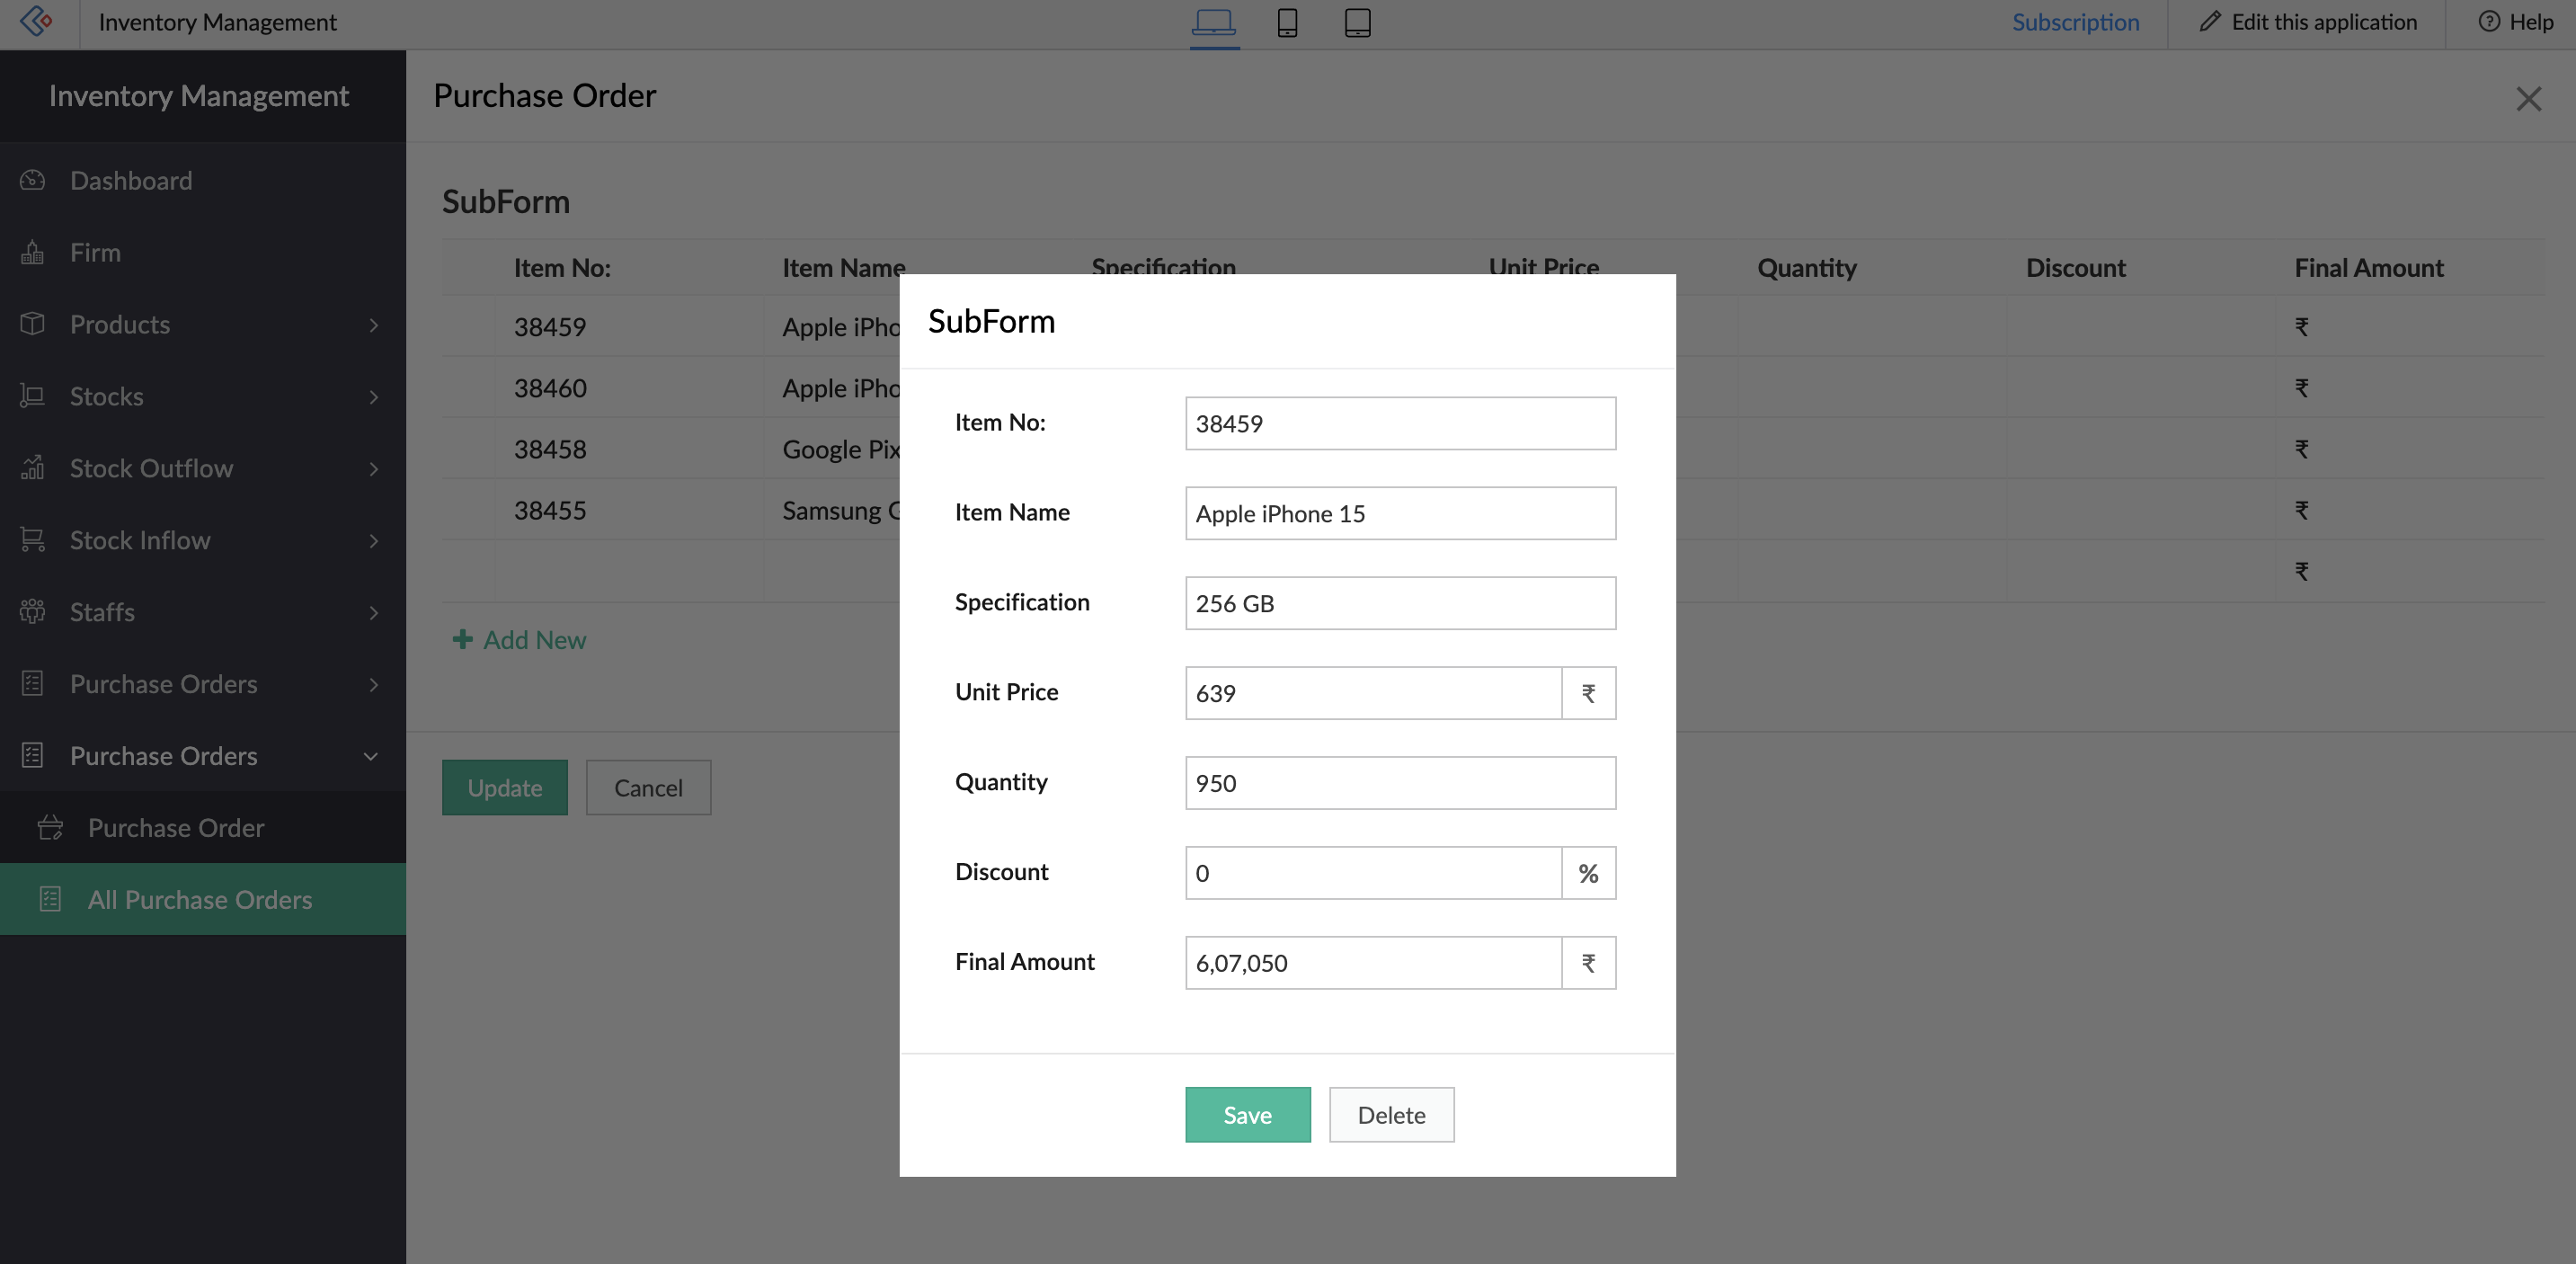Collapse the open Purchase Orders section
Image resolution: width=2576 pixels, height=1264 pixels.
tap(371, 756)
